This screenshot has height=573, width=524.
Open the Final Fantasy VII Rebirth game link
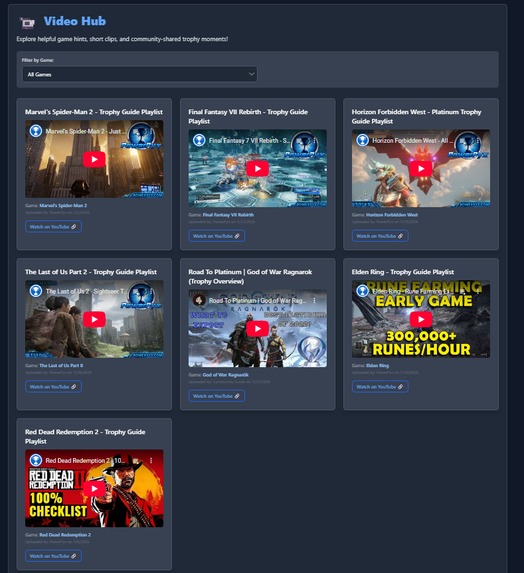pos(228,215)
